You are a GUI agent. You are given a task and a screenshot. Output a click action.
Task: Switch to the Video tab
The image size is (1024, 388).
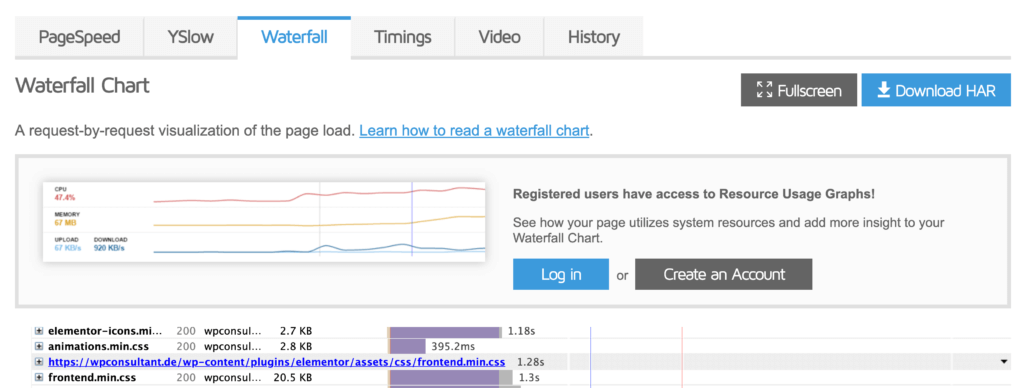pos(499,37)
